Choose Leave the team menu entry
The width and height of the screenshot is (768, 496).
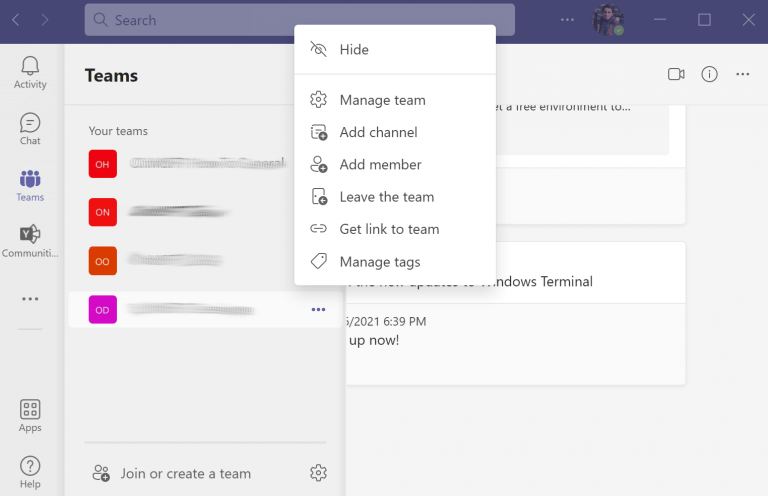[x=395, y=197]
